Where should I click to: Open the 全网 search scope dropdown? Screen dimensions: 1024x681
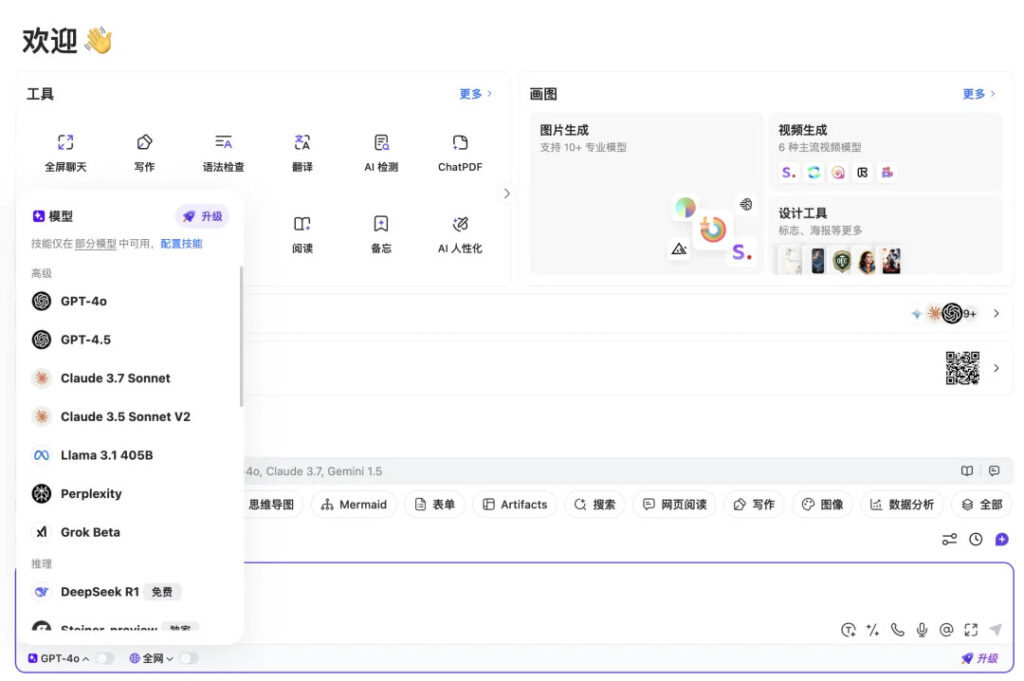[x=151, y=658]
